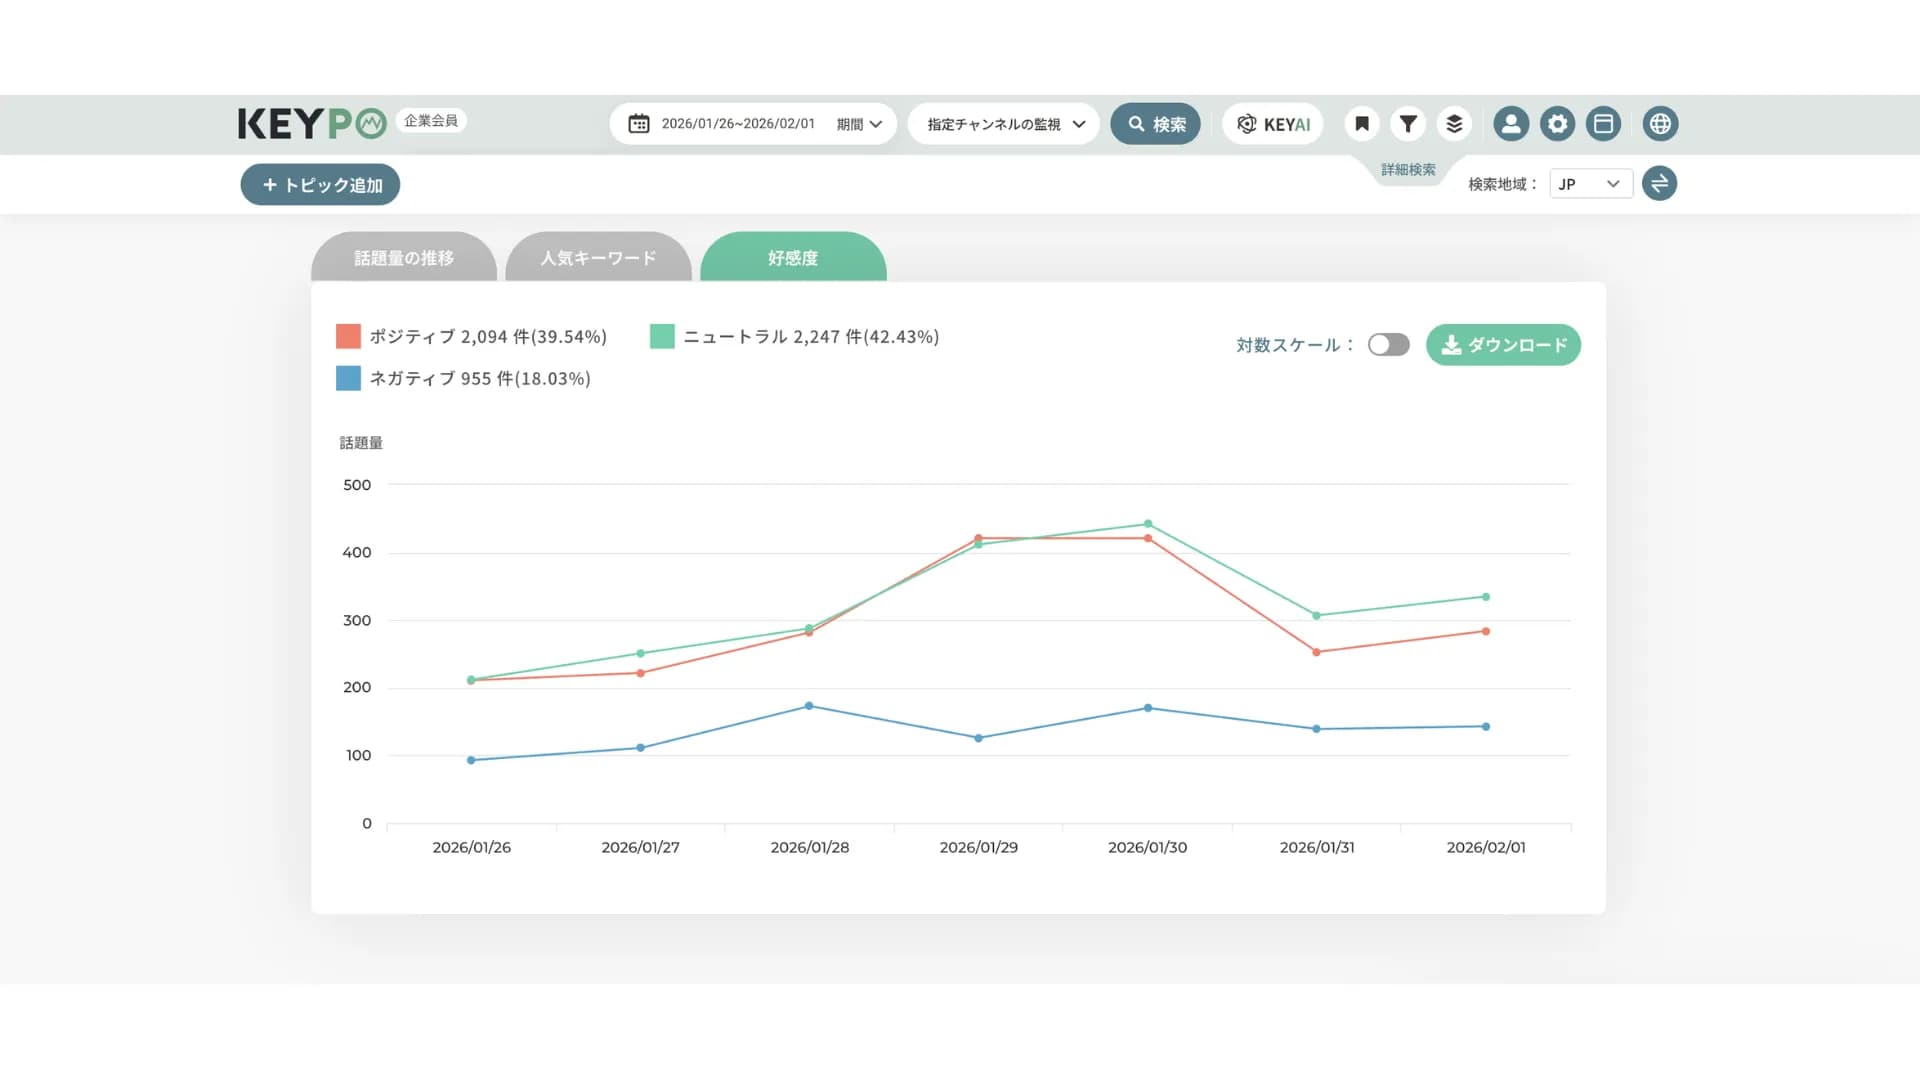Open the user account icon
This screenshot has height=1080, width=1920.
[x=1511, y=124]
